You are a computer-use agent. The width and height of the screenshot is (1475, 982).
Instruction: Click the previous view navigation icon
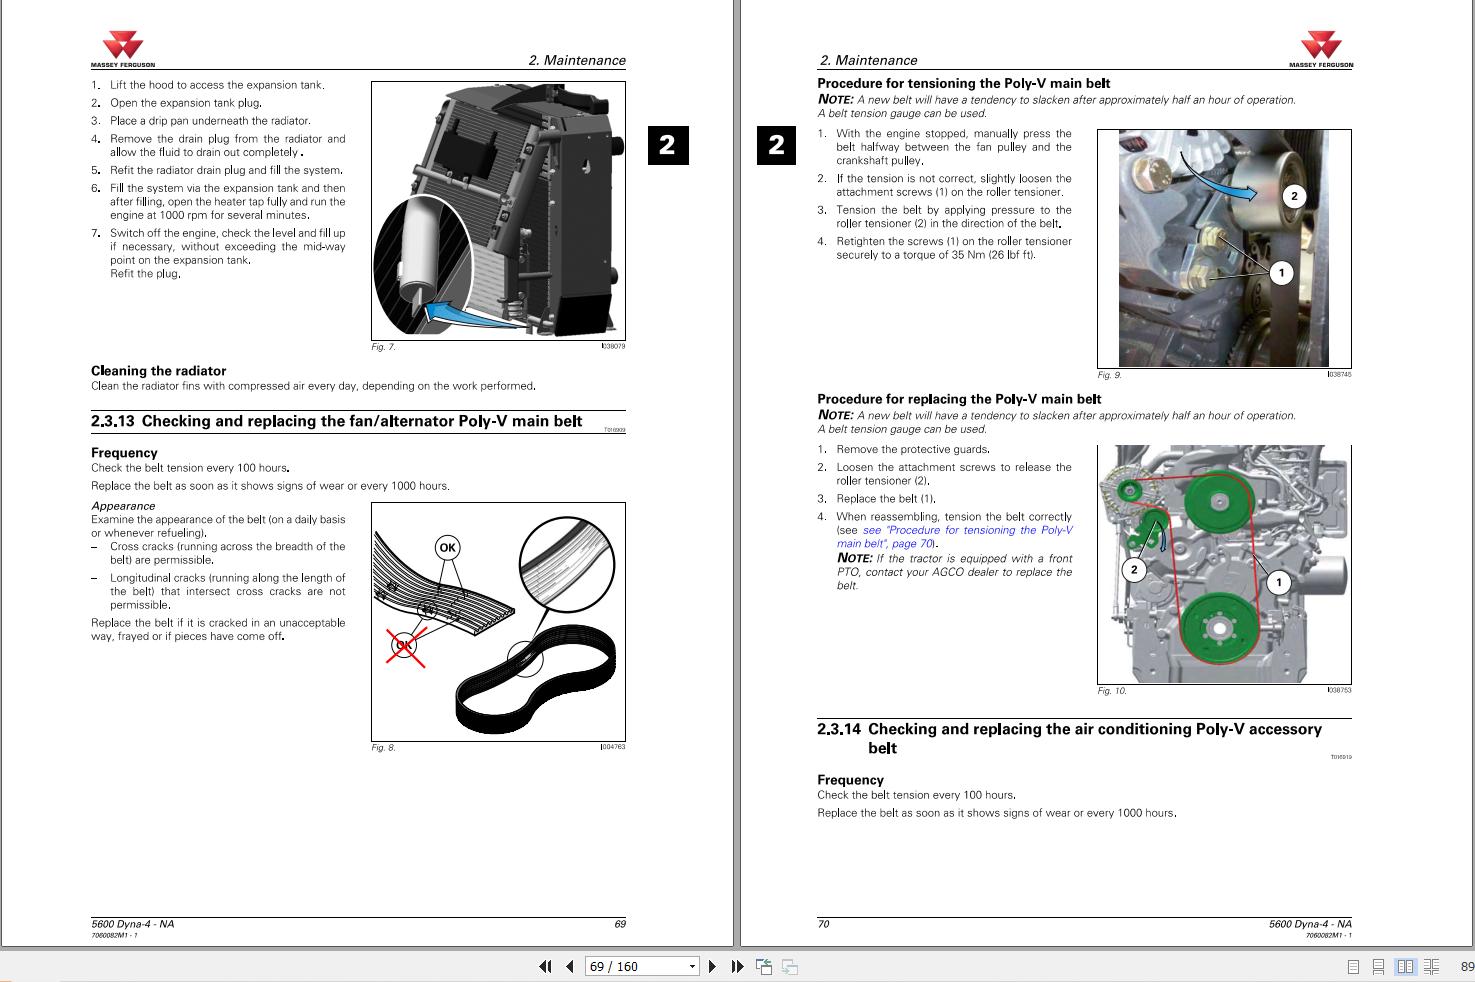click(764, 966)
